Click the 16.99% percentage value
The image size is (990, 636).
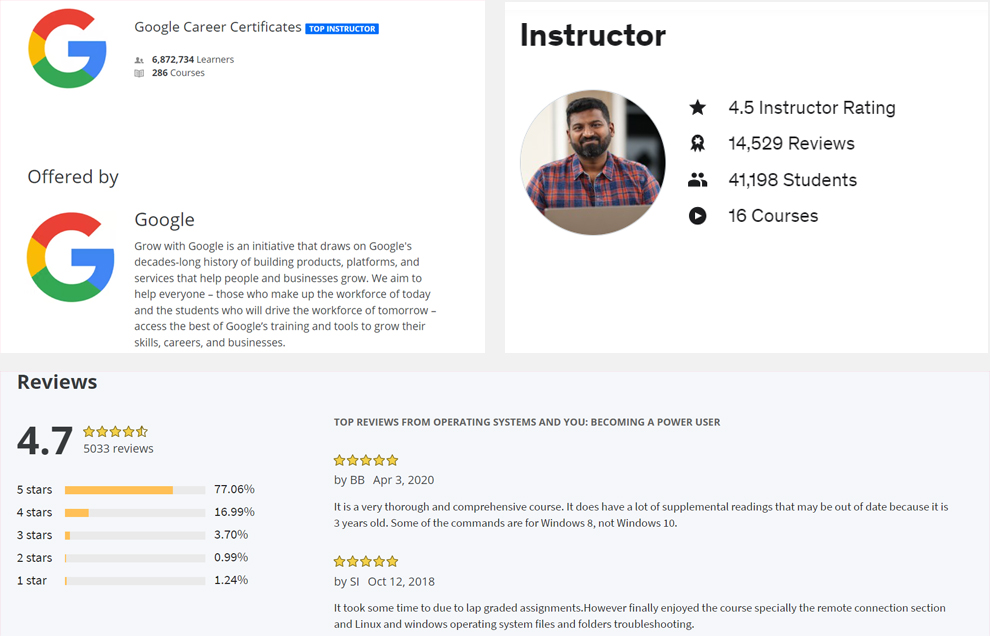click(x=234, y=512)
